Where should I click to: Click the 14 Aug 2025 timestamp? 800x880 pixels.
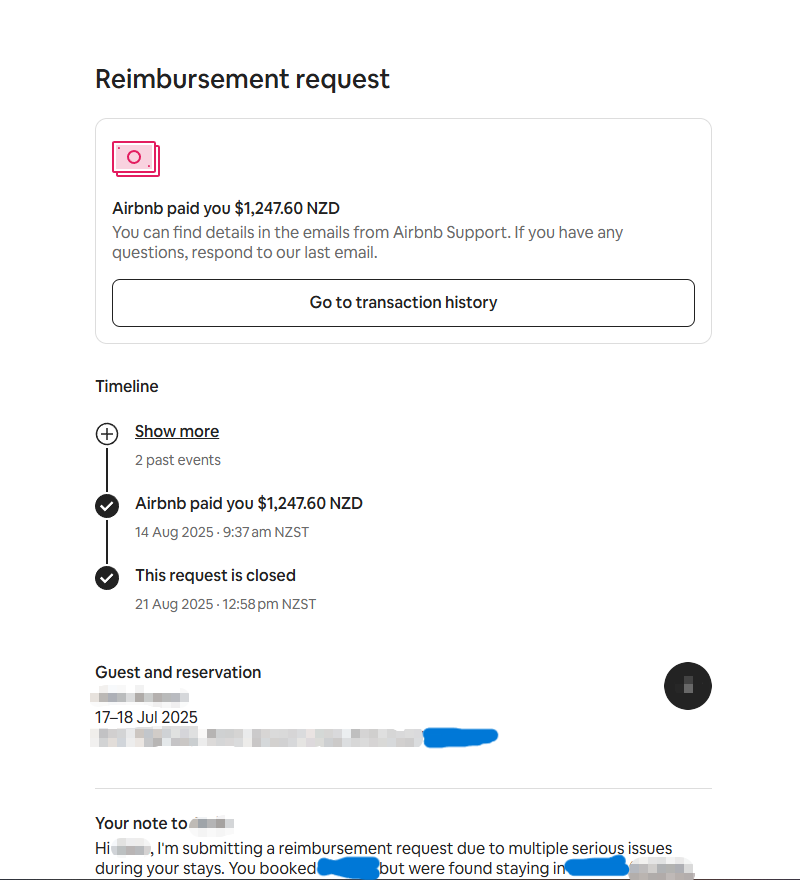point(222,532)
